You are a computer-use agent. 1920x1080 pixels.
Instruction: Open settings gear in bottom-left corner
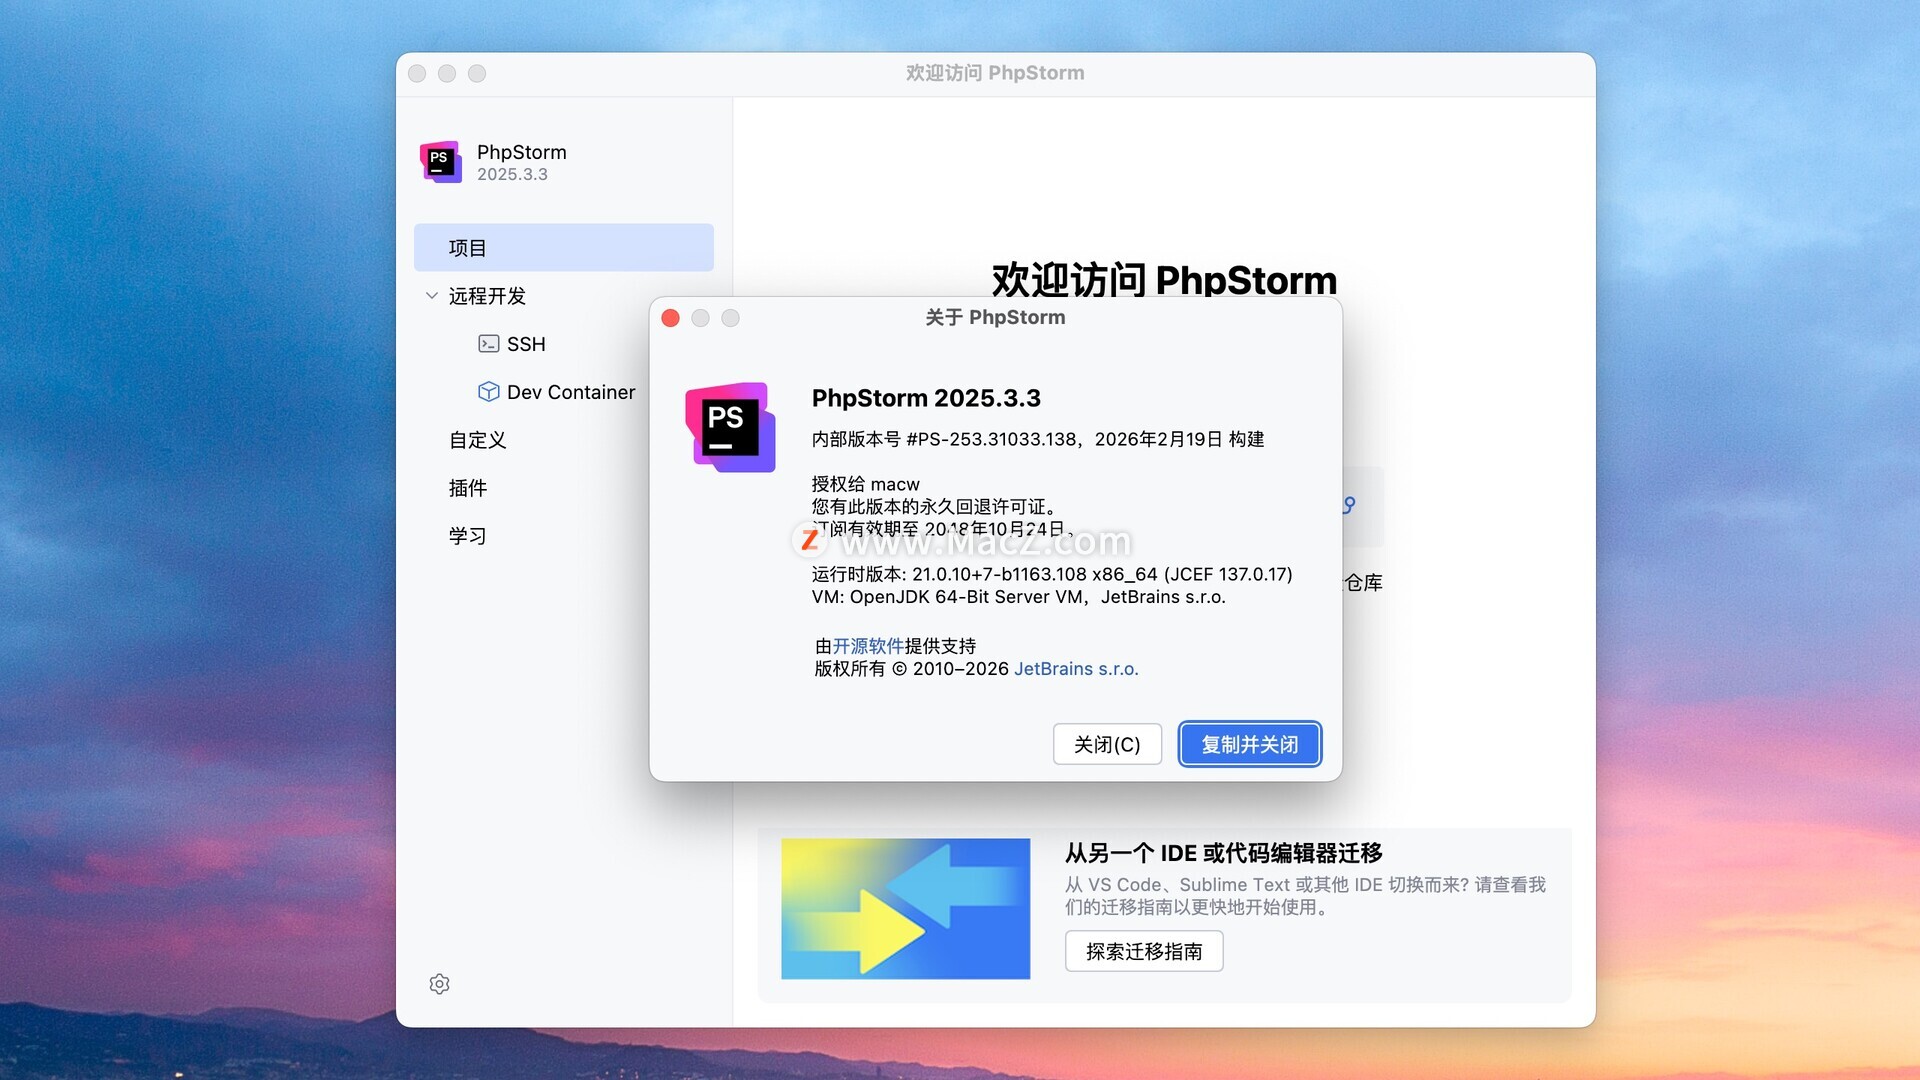point(439,984)
